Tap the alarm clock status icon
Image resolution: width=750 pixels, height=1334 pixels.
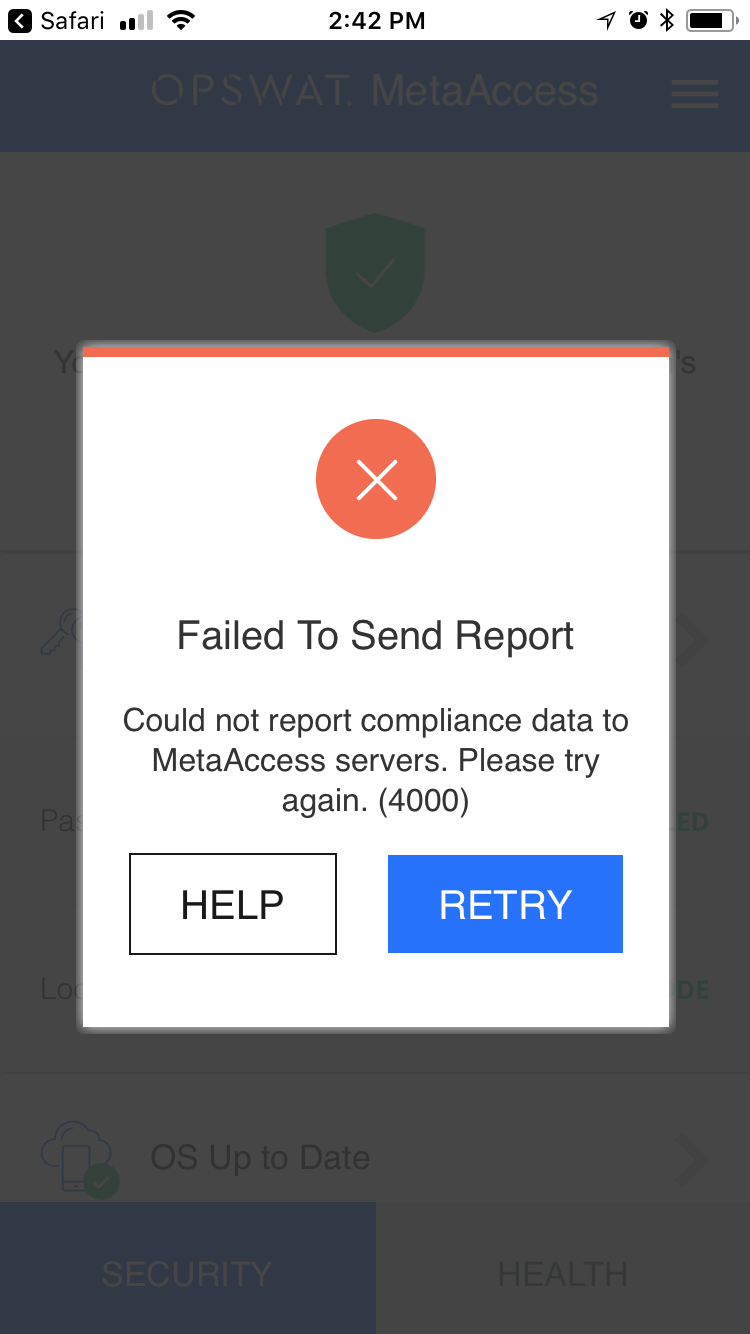pyautogui.click(x=638, y=20)
